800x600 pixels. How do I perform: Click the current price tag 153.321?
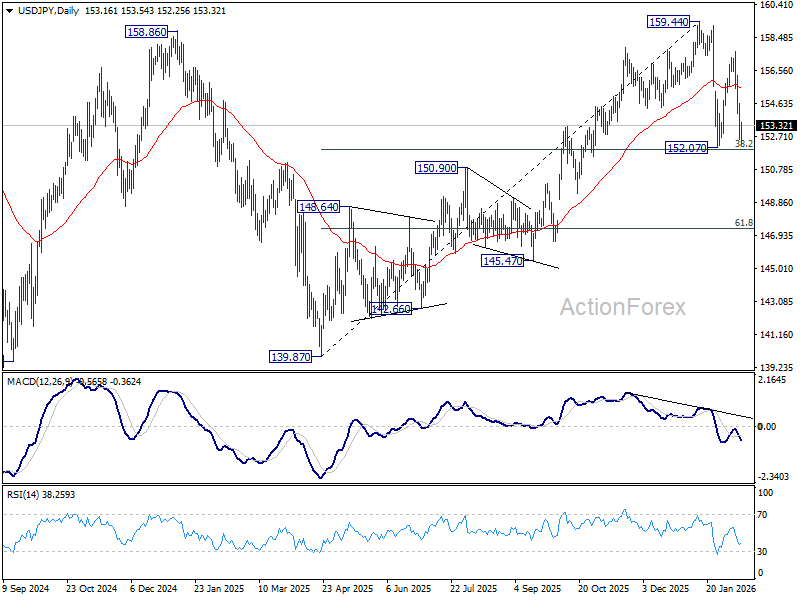pos(776,126)
